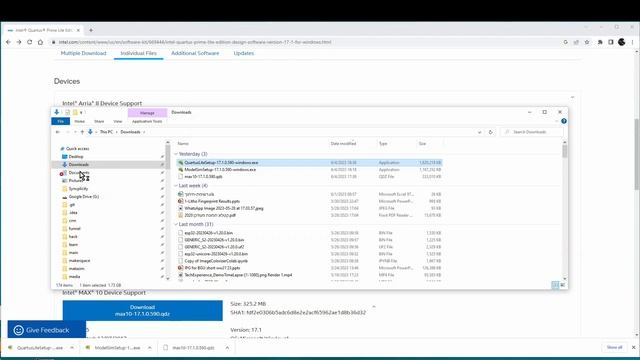
Task: Click Show all downloads button
Action: coord(614,347)
